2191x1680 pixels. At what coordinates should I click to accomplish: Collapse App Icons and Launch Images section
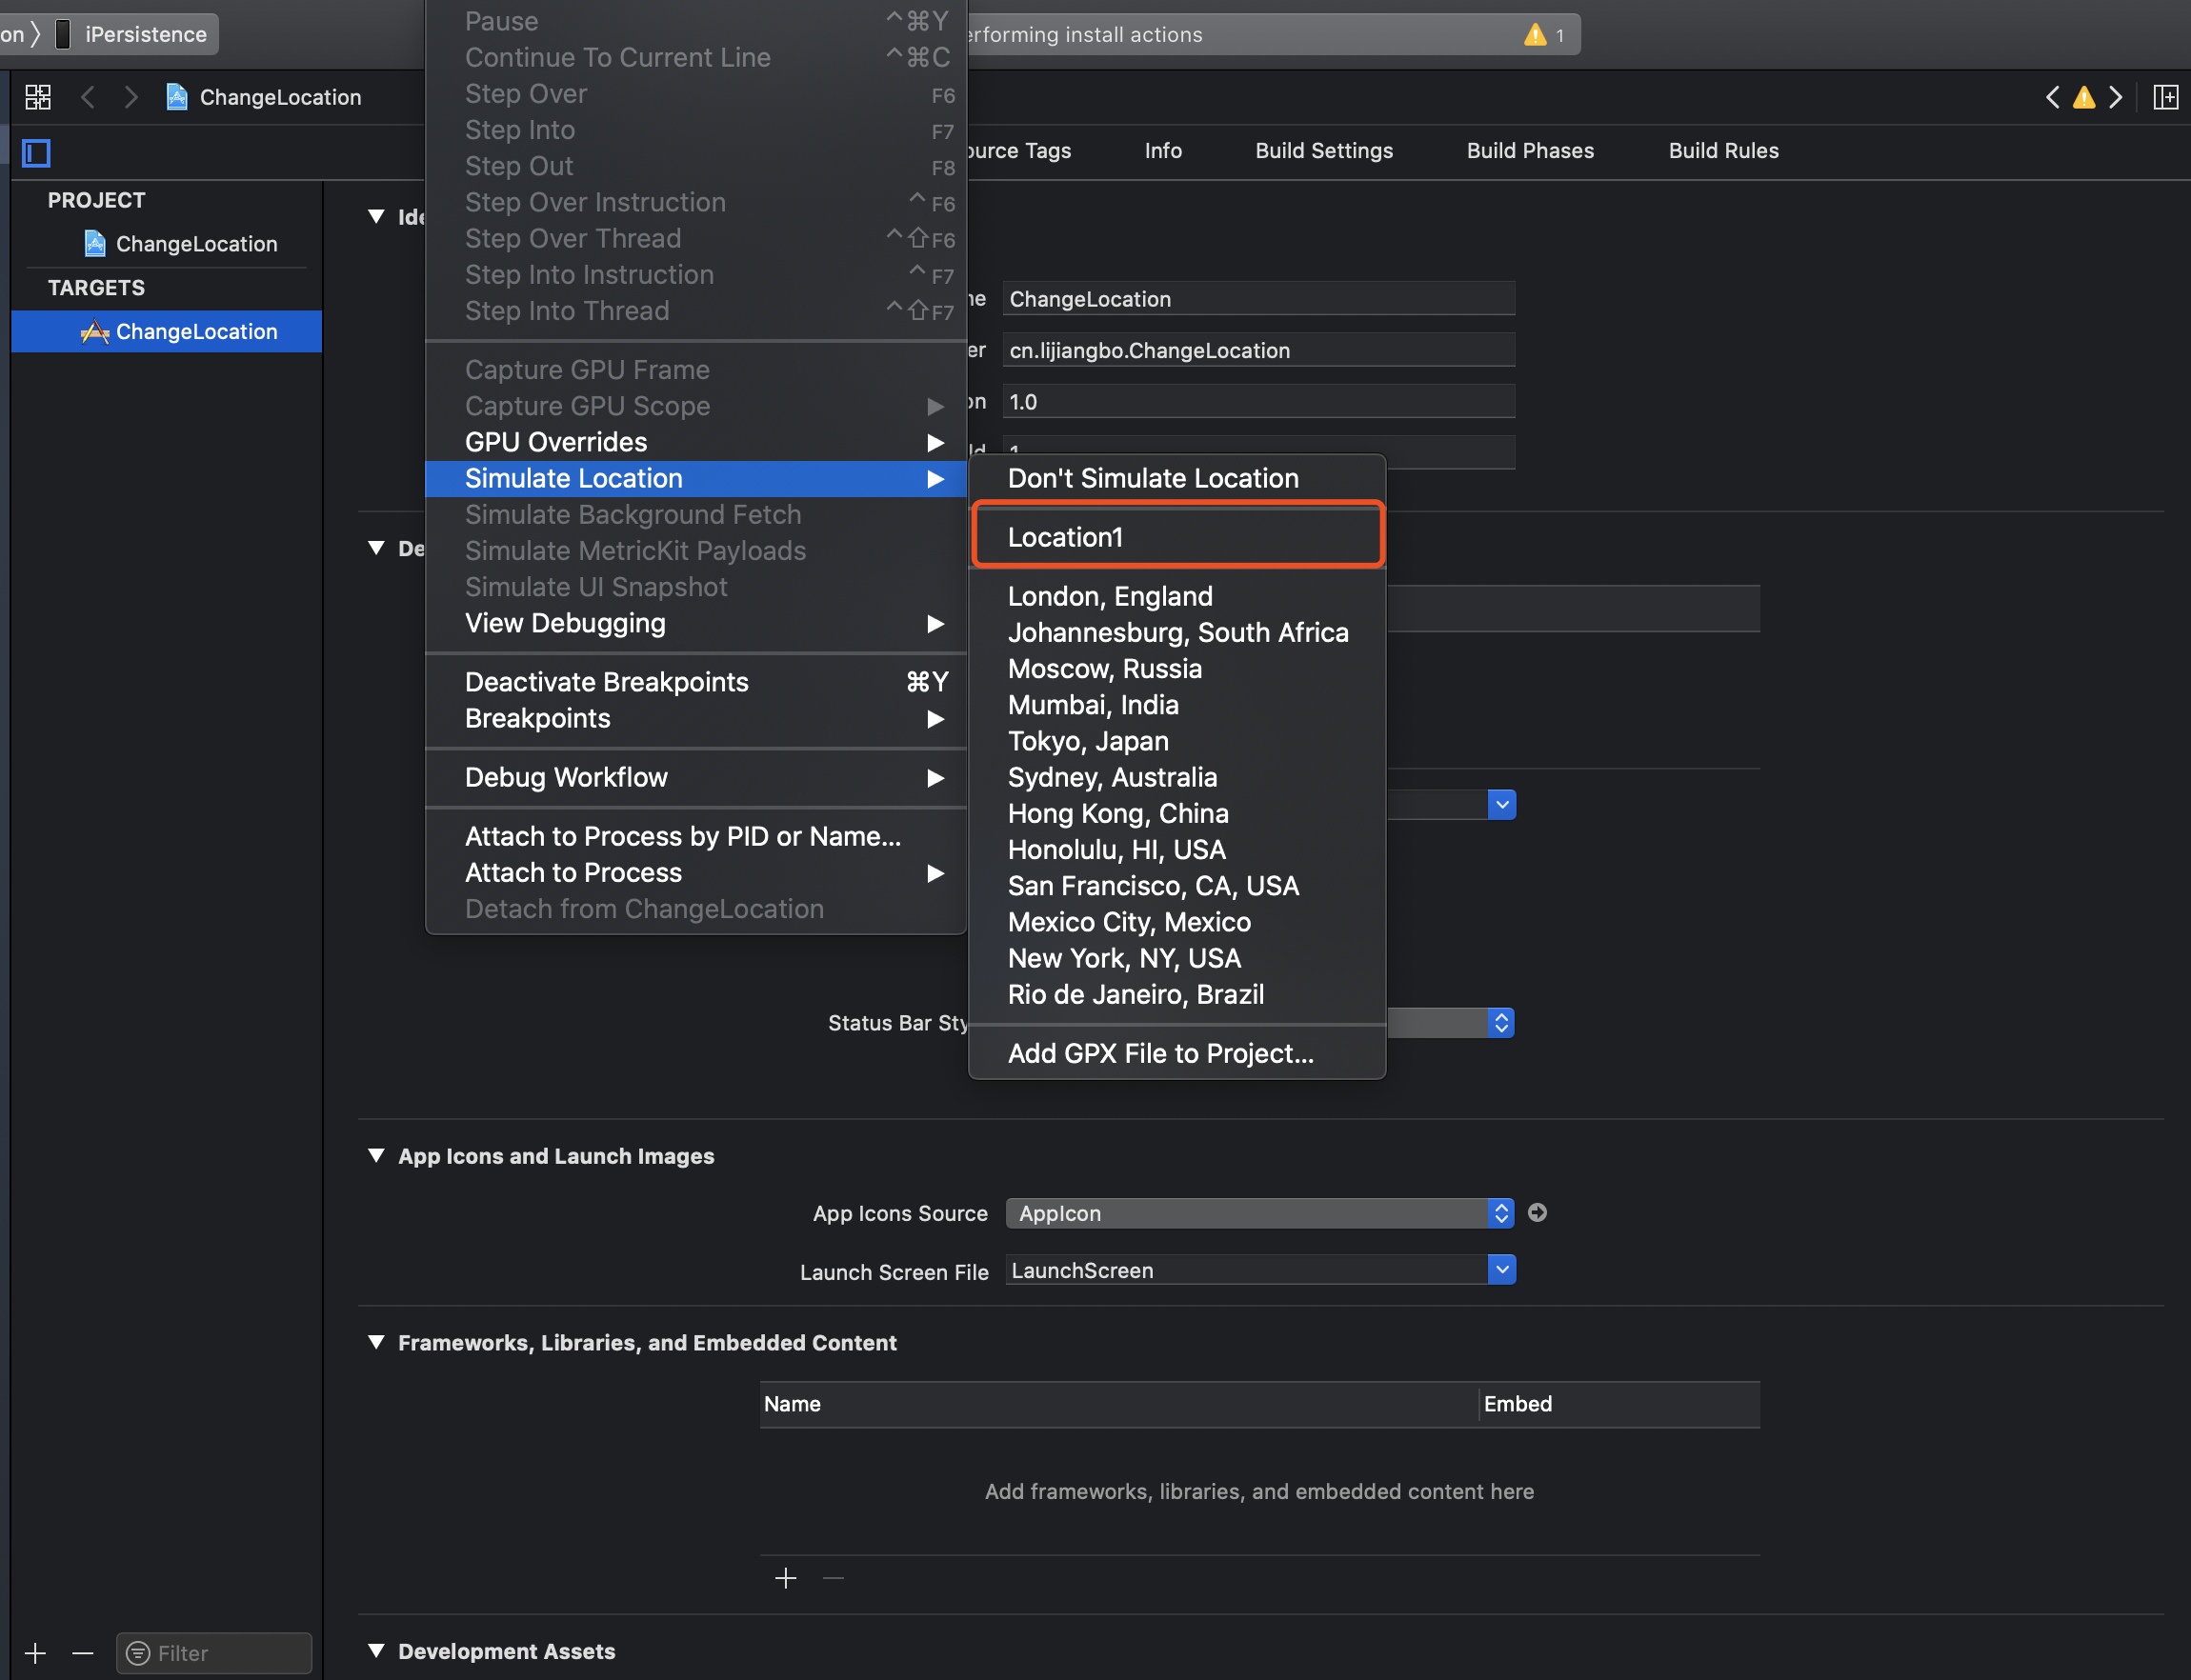[x=376, y=1156]
